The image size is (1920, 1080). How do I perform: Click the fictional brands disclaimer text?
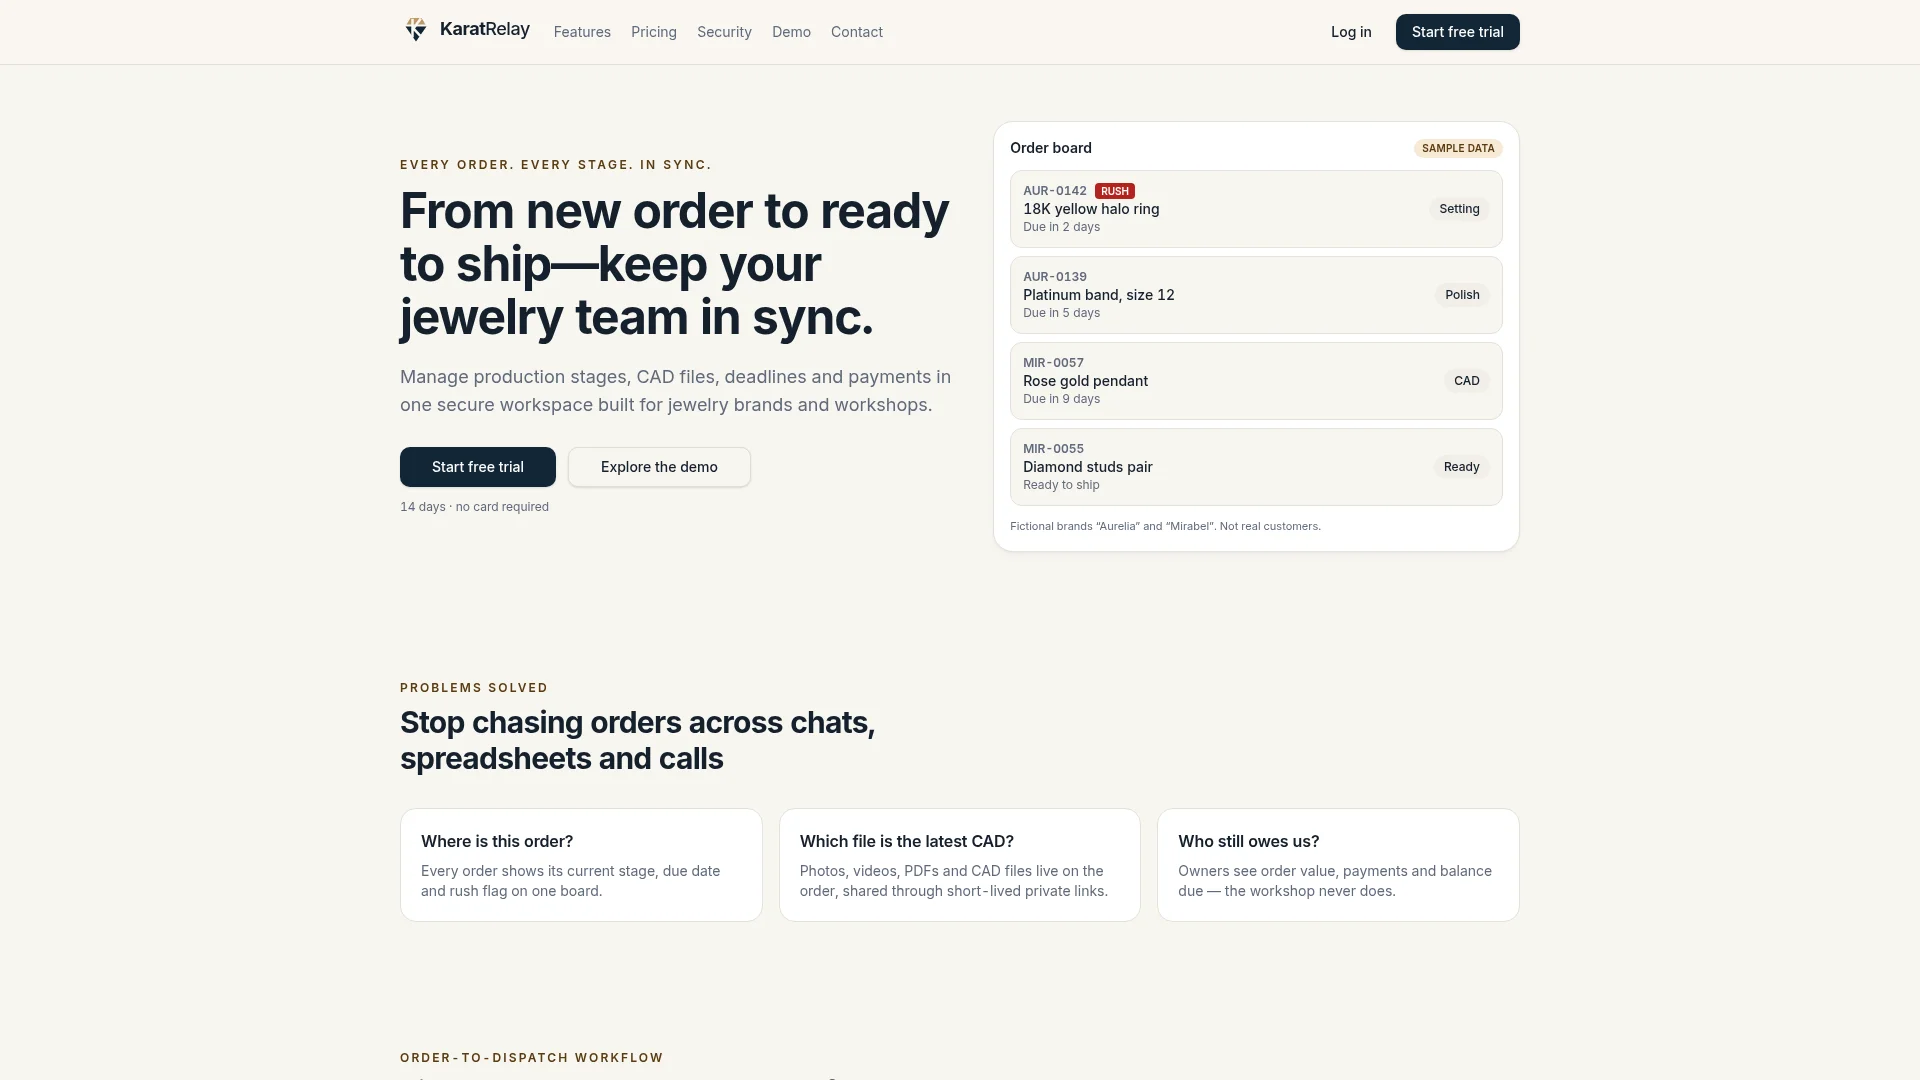(x=1165, y=526)
